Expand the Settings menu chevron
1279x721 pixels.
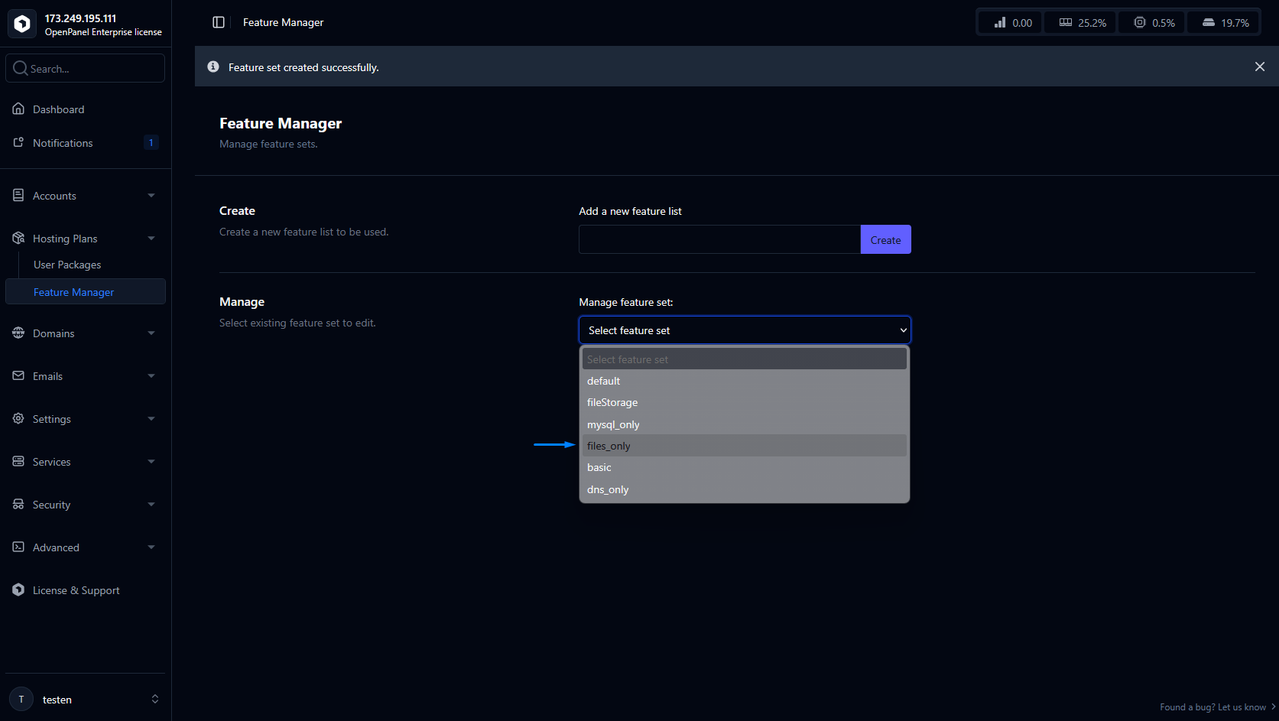pyautogui.click(x=151, y=419)
